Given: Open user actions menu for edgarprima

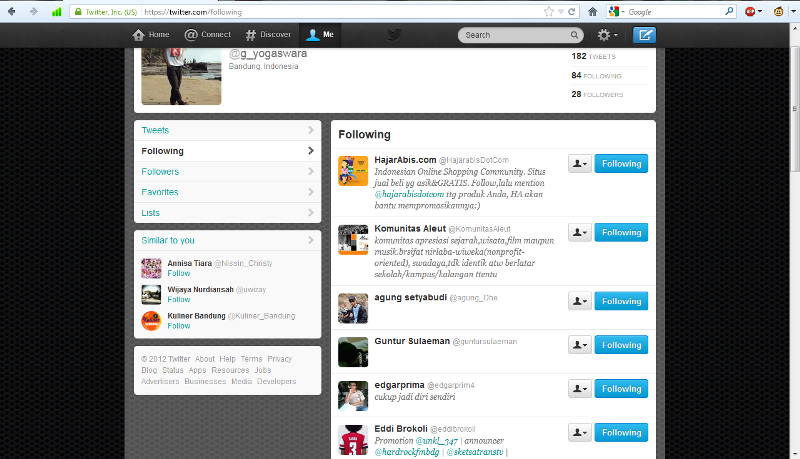Looking at the screenshot, I should pos(580,389).
